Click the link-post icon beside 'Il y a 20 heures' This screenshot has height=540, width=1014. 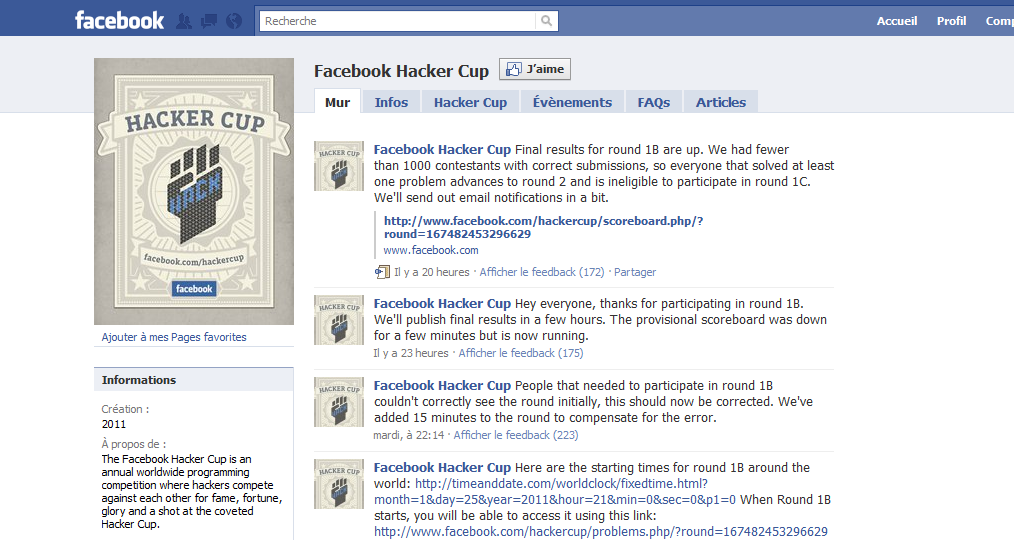click(x=382, y=272)
